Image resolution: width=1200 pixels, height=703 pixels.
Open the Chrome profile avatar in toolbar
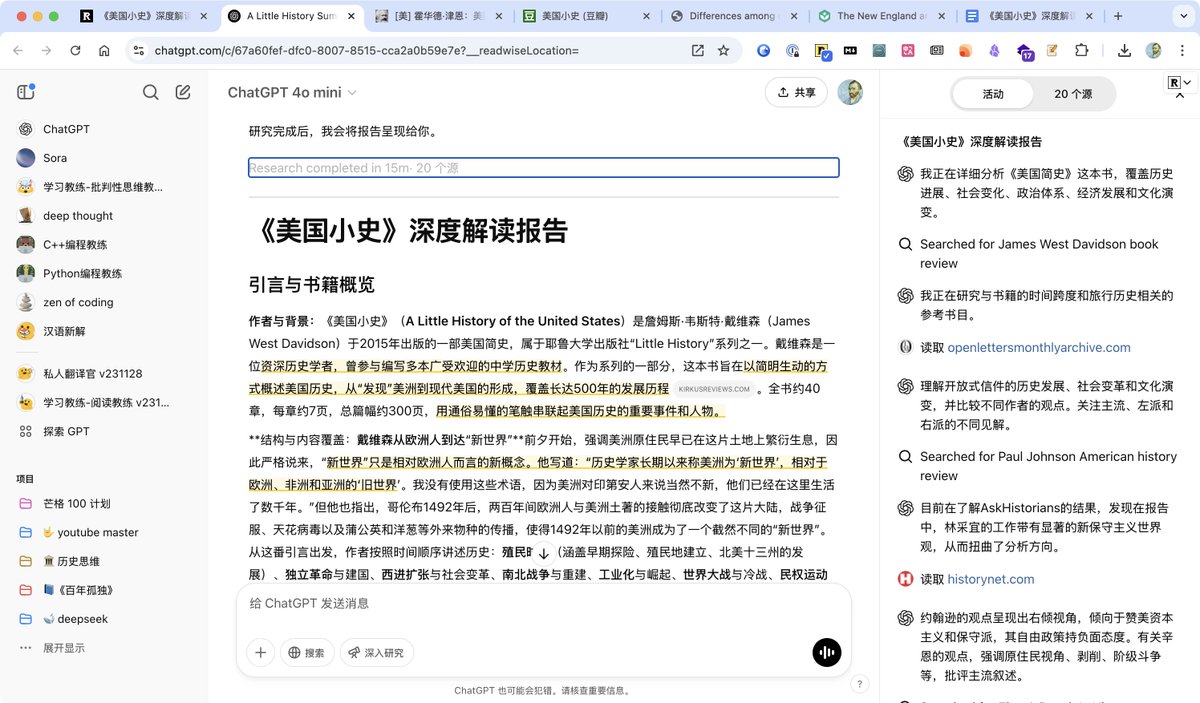pyautogui.click(x=1153, y=50)
